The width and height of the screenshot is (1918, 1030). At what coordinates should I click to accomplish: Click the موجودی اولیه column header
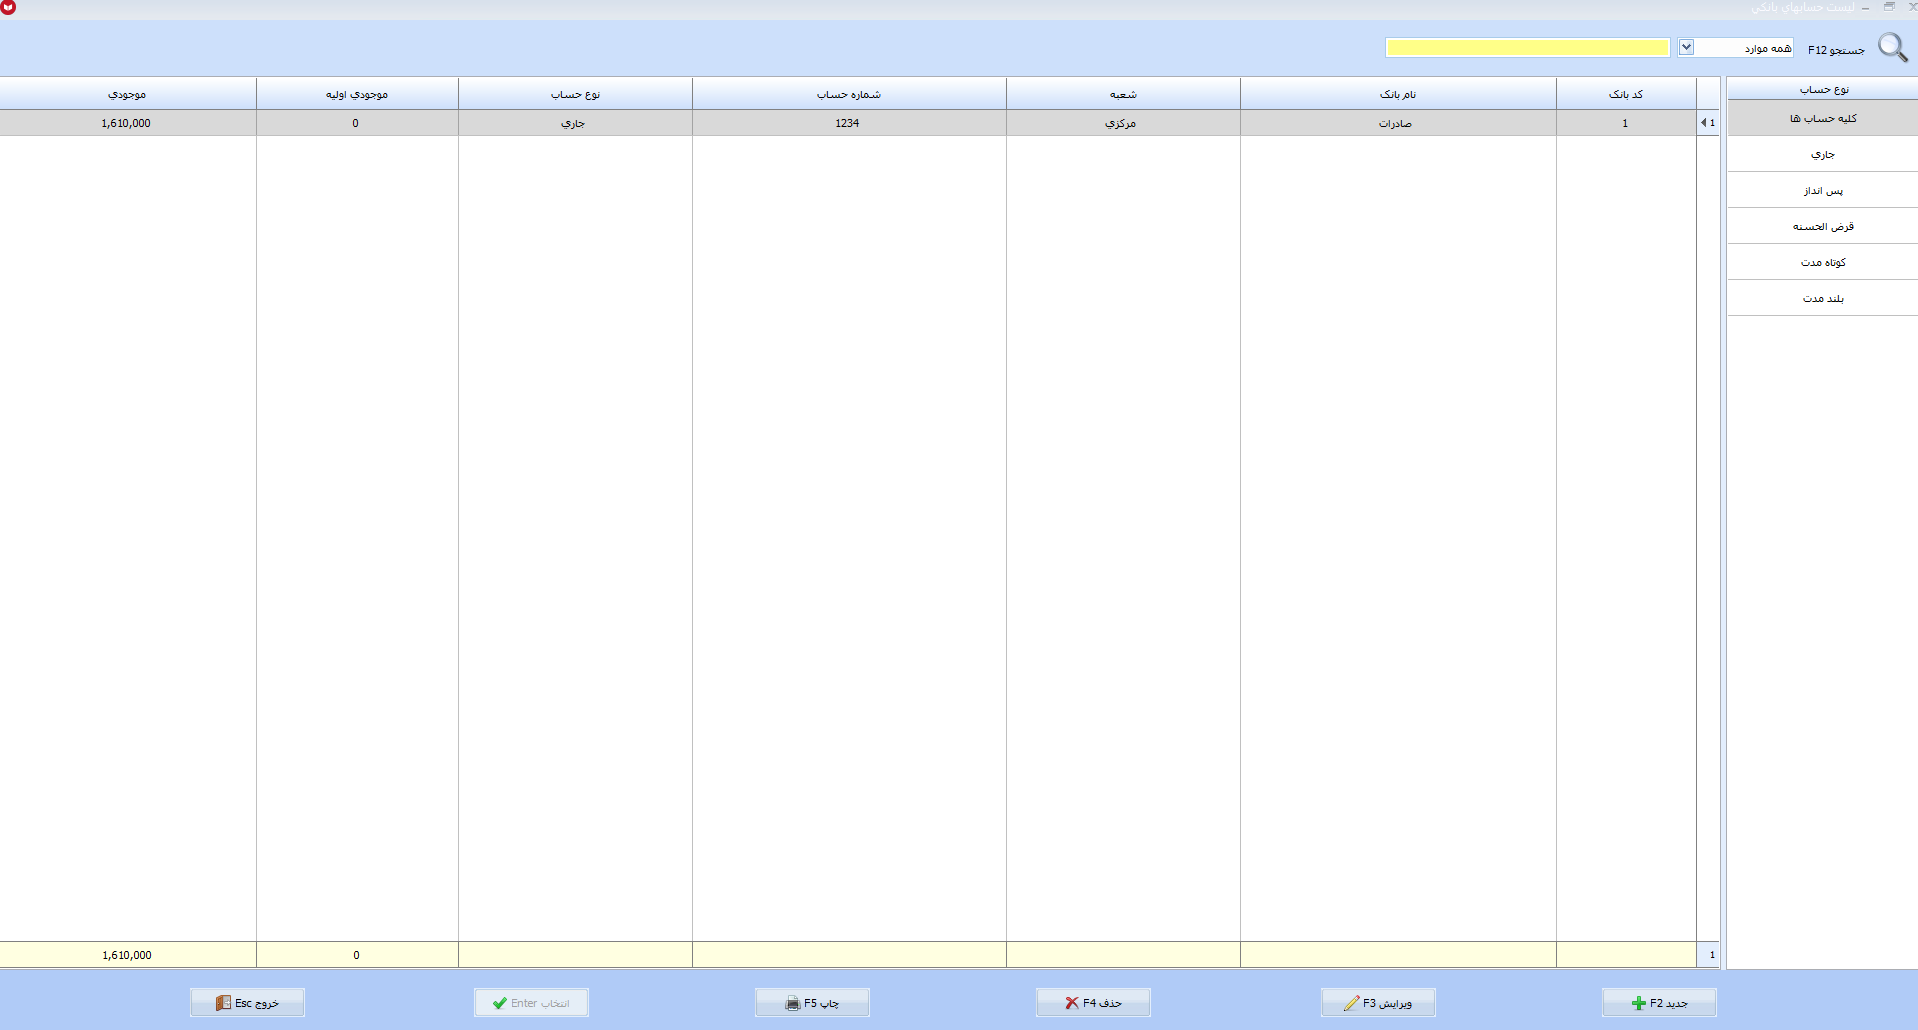coord(357,94)
